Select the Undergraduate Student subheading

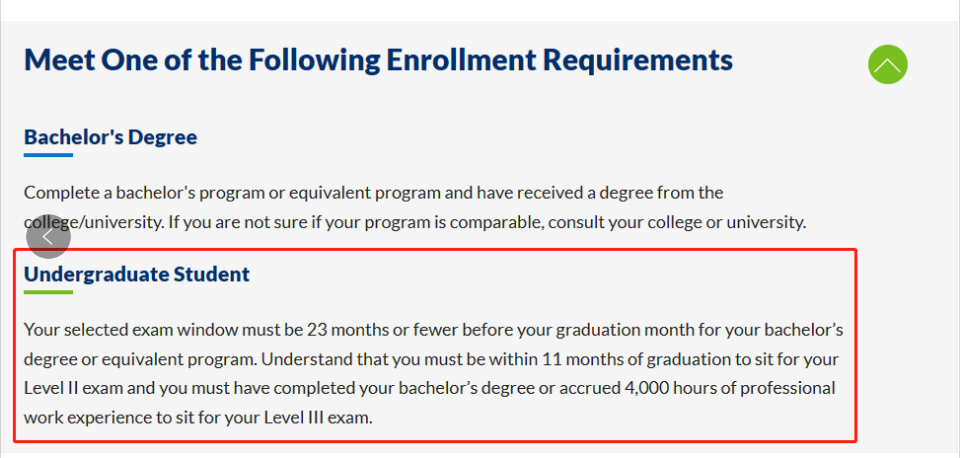pos(137,274)
